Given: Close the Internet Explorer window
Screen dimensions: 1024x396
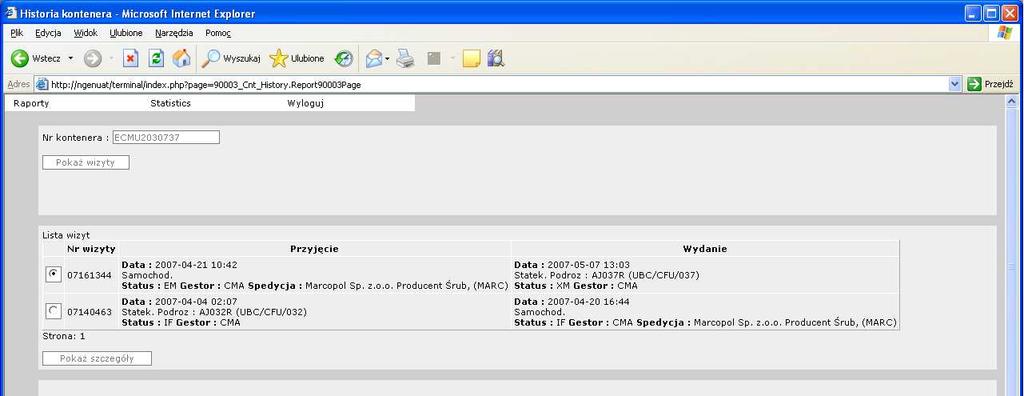Looking at the screenshot, I should (1009, 13).
